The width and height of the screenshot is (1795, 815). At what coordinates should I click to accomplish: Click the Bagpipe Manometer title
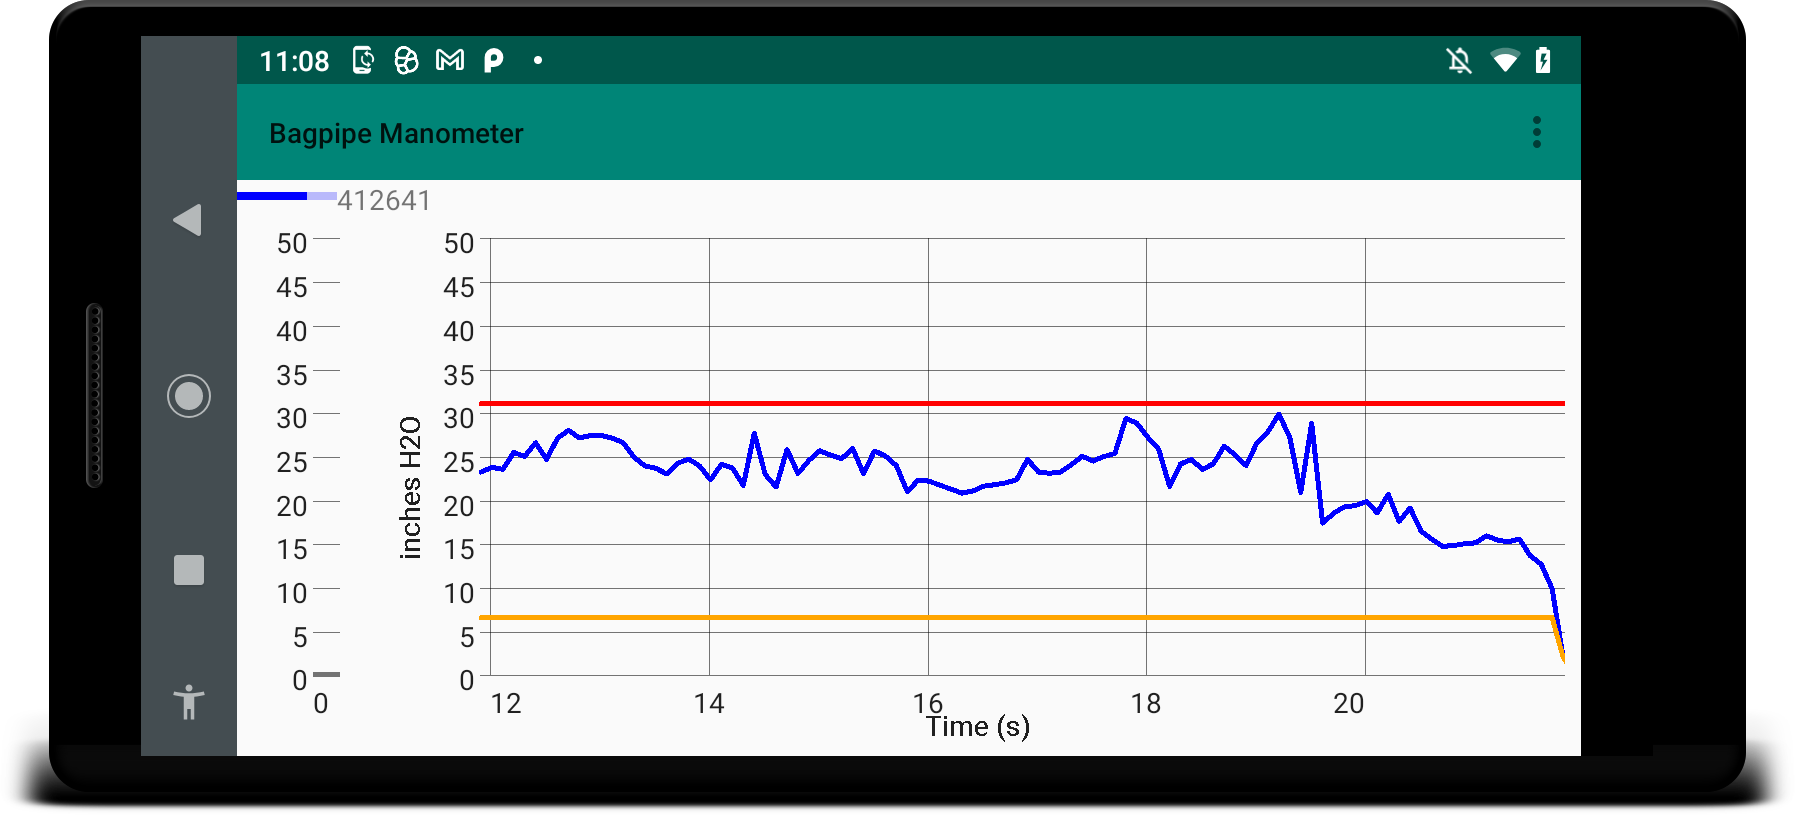pos(396,134)
